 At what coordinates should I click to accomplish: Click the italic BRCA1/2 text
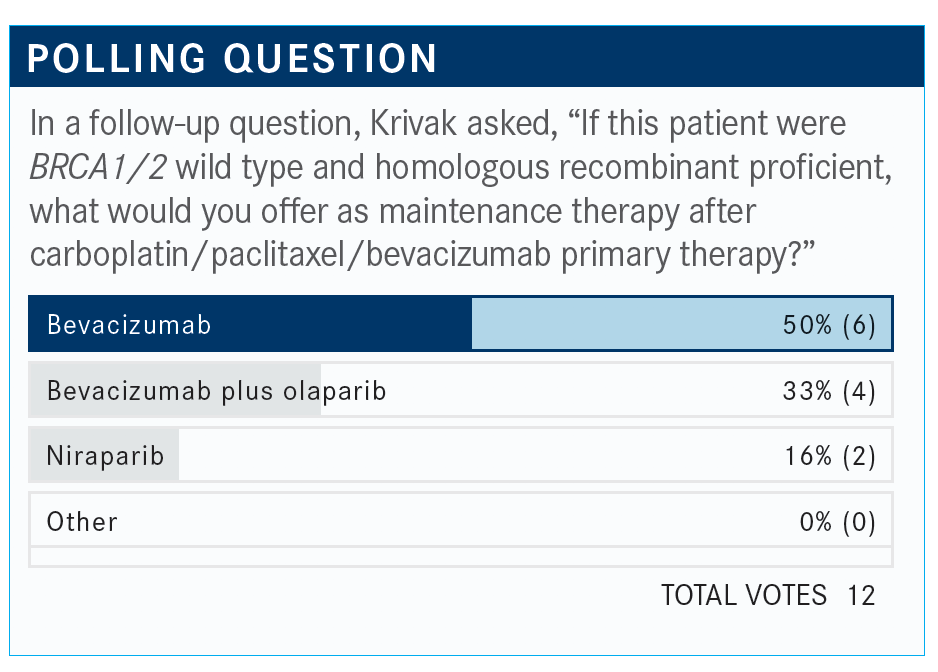(x=98, y=167)
